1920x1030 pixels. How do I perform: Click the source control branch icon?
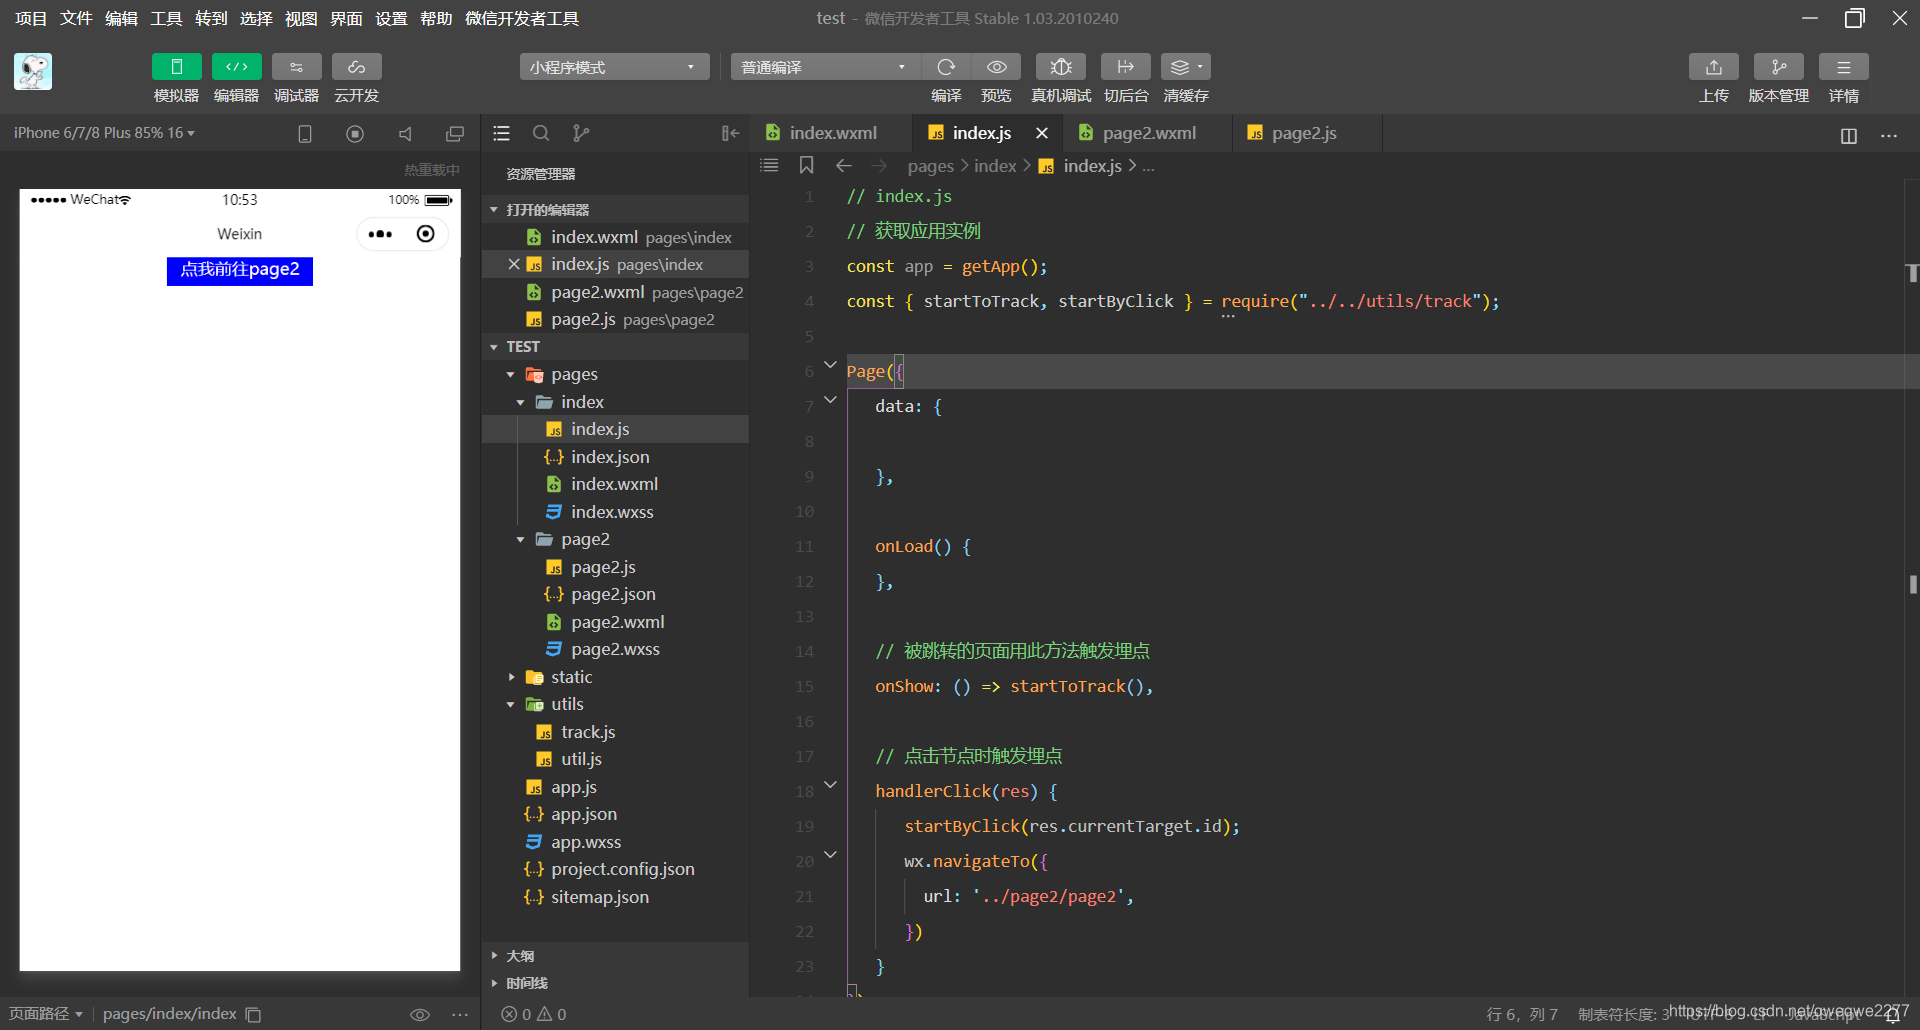pyautogui.click(x=581, y=133)
